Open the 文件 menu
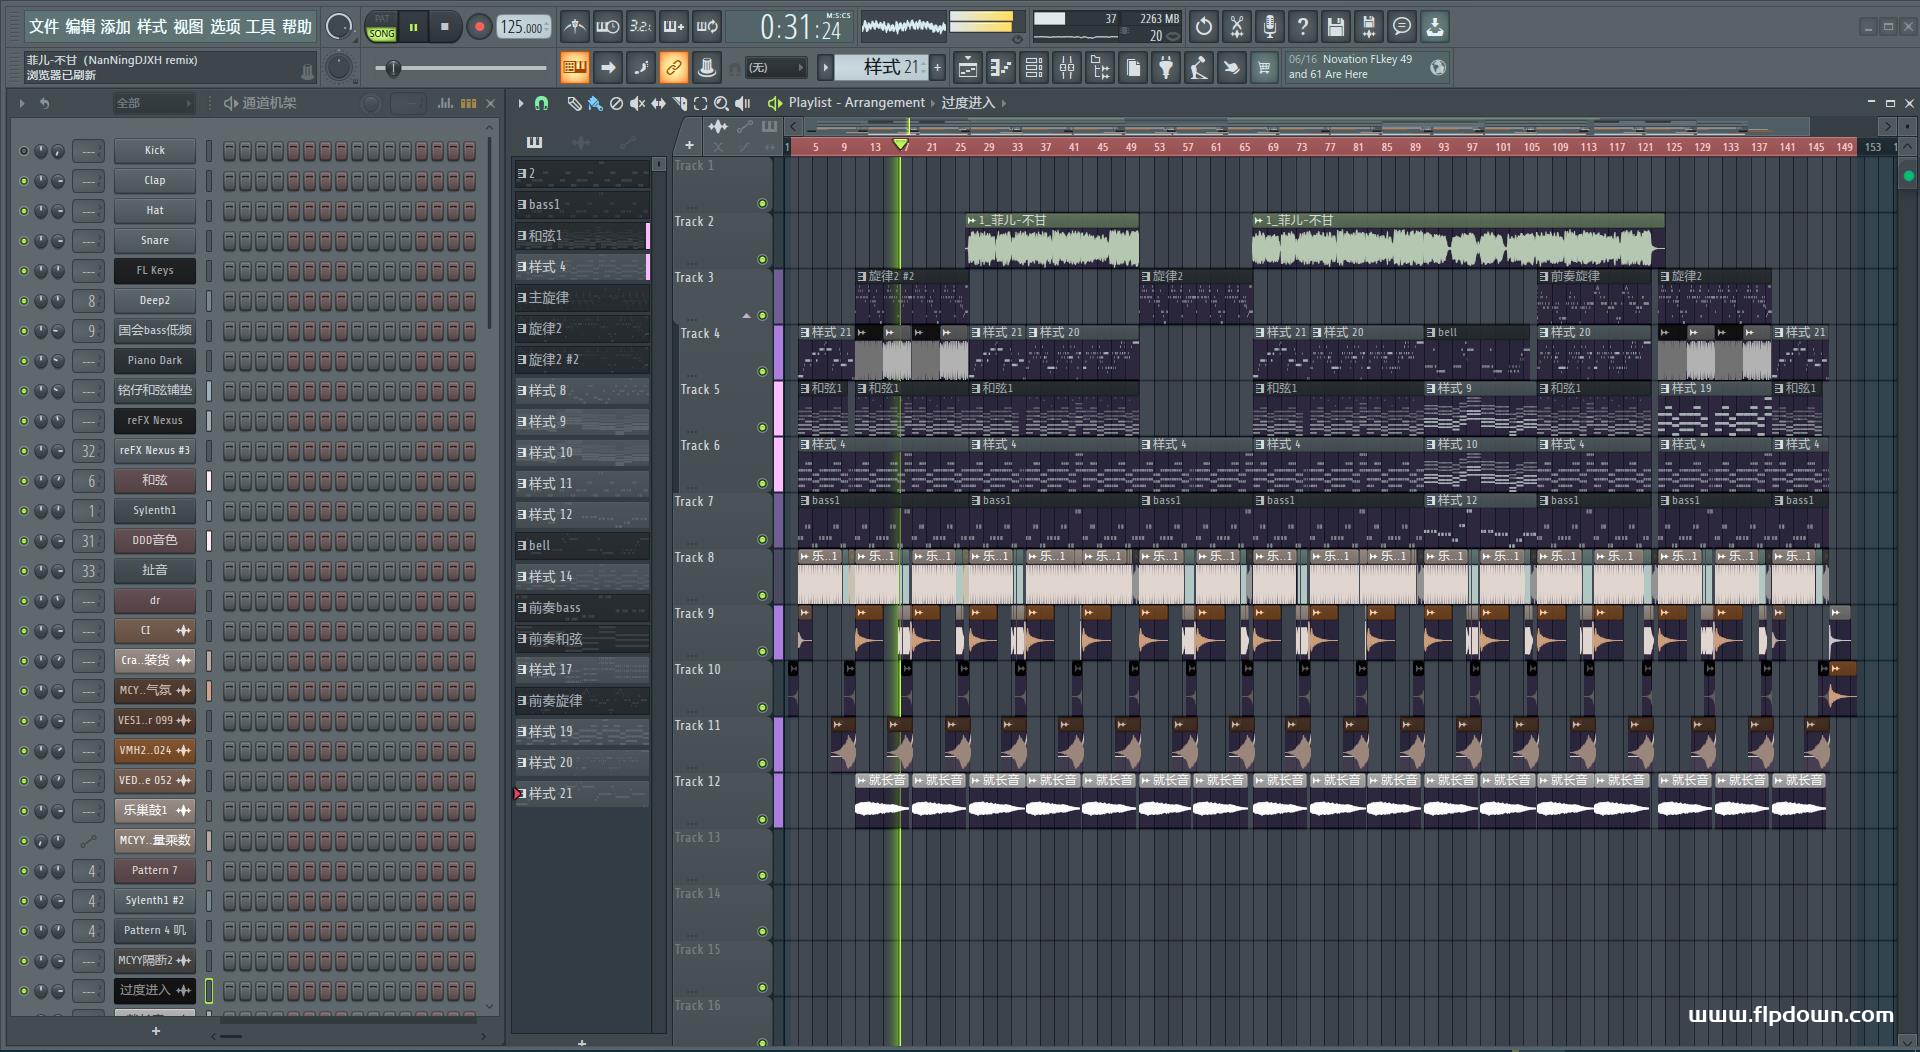 [43, 27]
